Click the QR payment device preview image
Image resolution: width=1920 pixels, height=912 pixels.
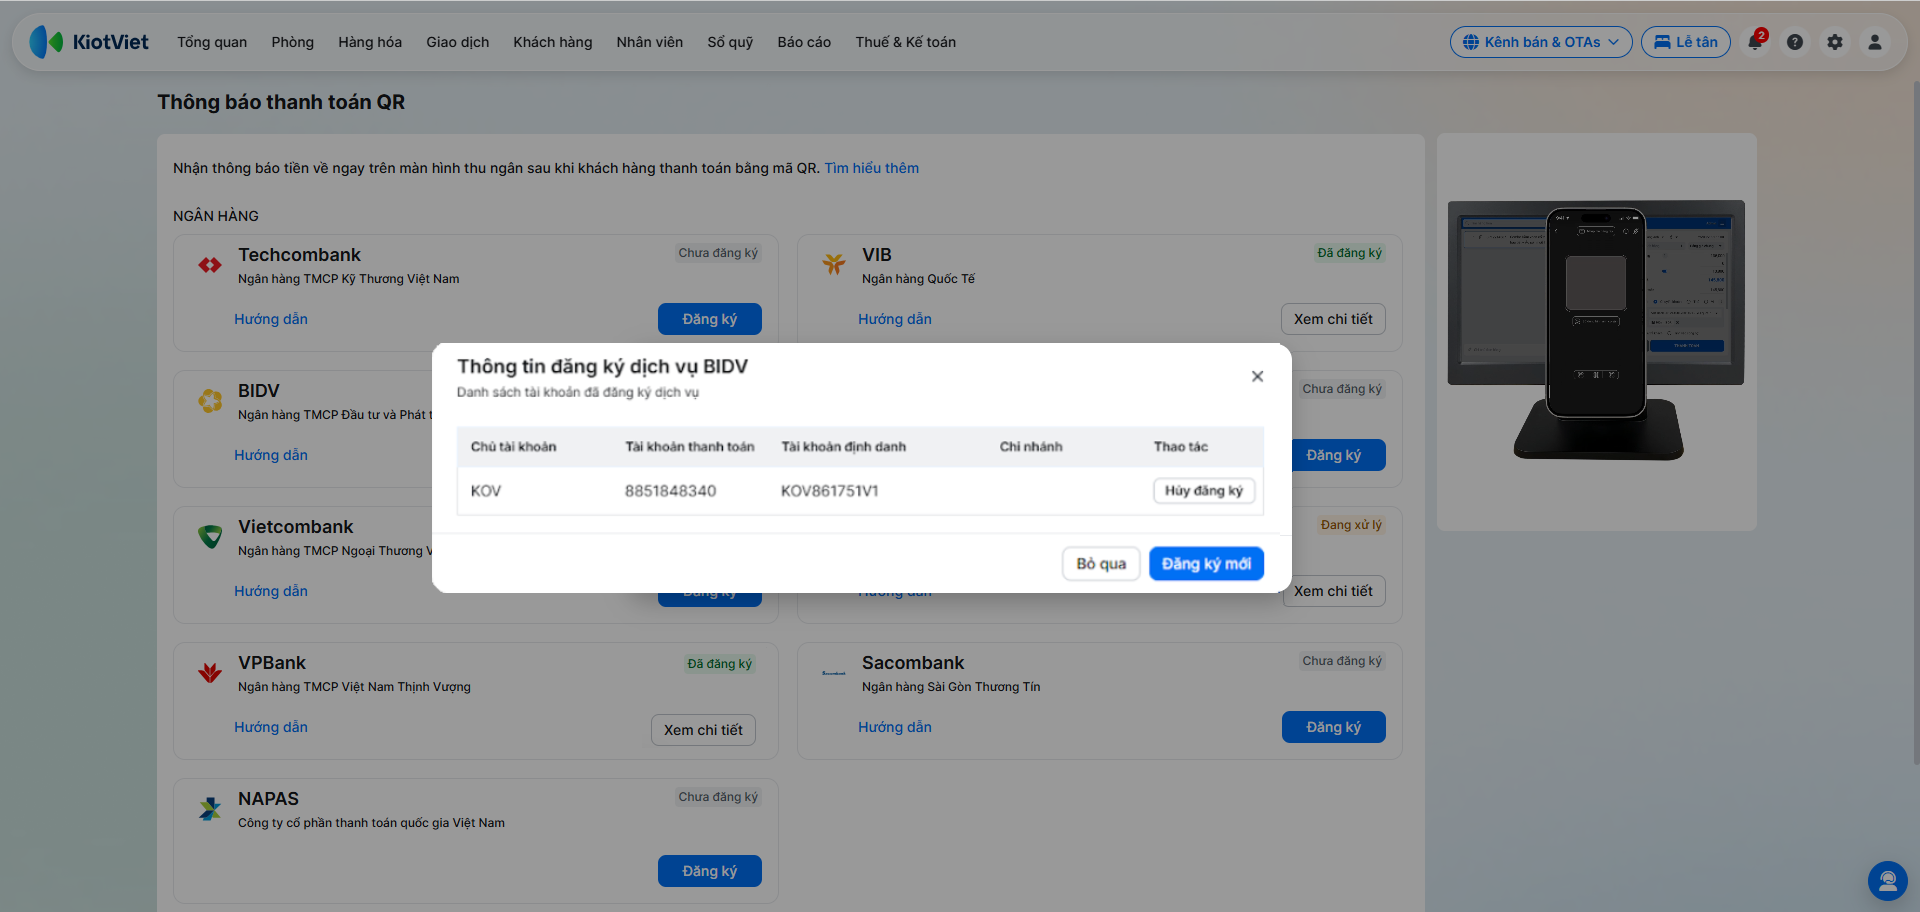click(1597, 330)
